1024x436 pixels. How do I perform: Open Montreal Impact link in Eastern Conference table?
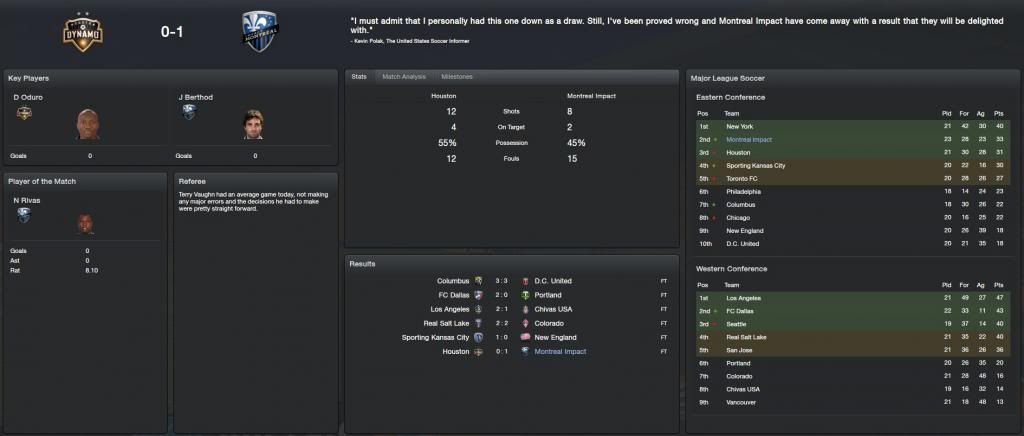[750, 140]
